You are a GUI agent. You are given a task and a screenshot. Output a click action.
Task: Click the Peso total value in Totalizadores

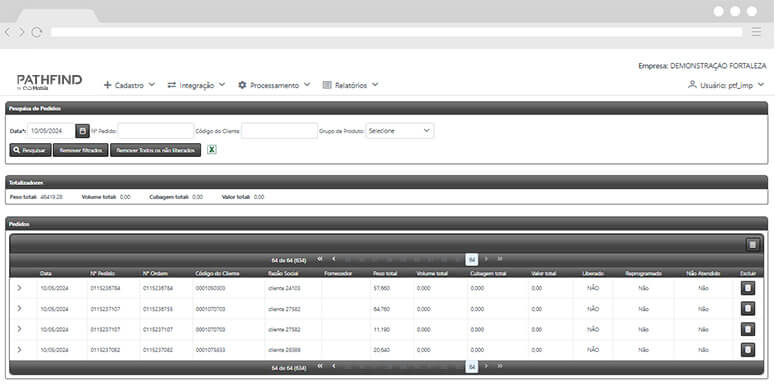click(51, 197)
